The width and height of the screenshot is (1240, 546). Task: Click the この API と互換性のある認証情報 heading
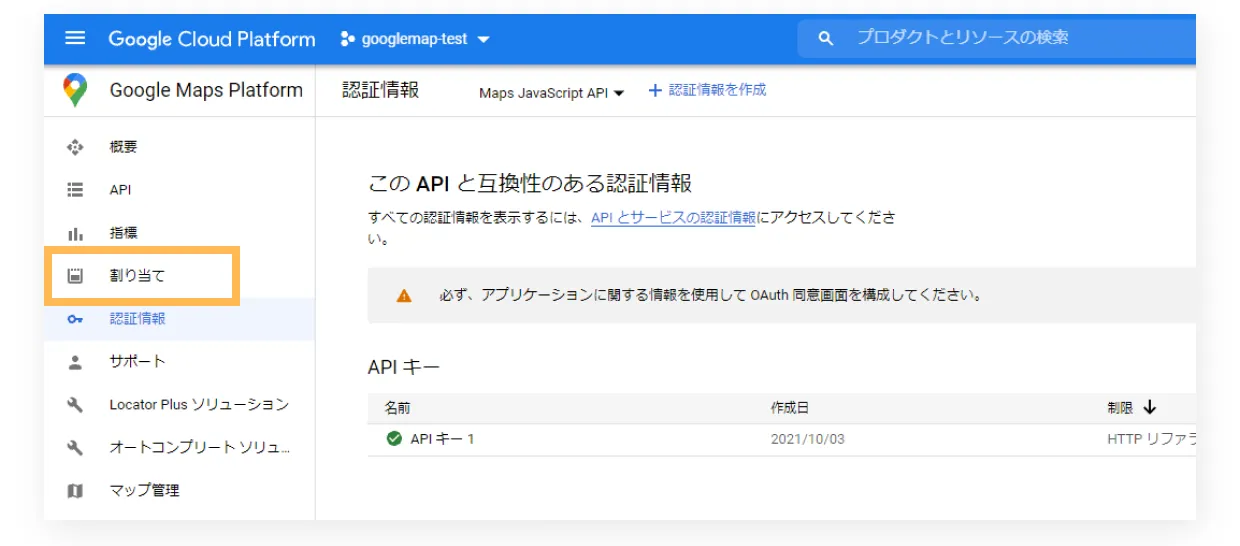pos(530,183)
